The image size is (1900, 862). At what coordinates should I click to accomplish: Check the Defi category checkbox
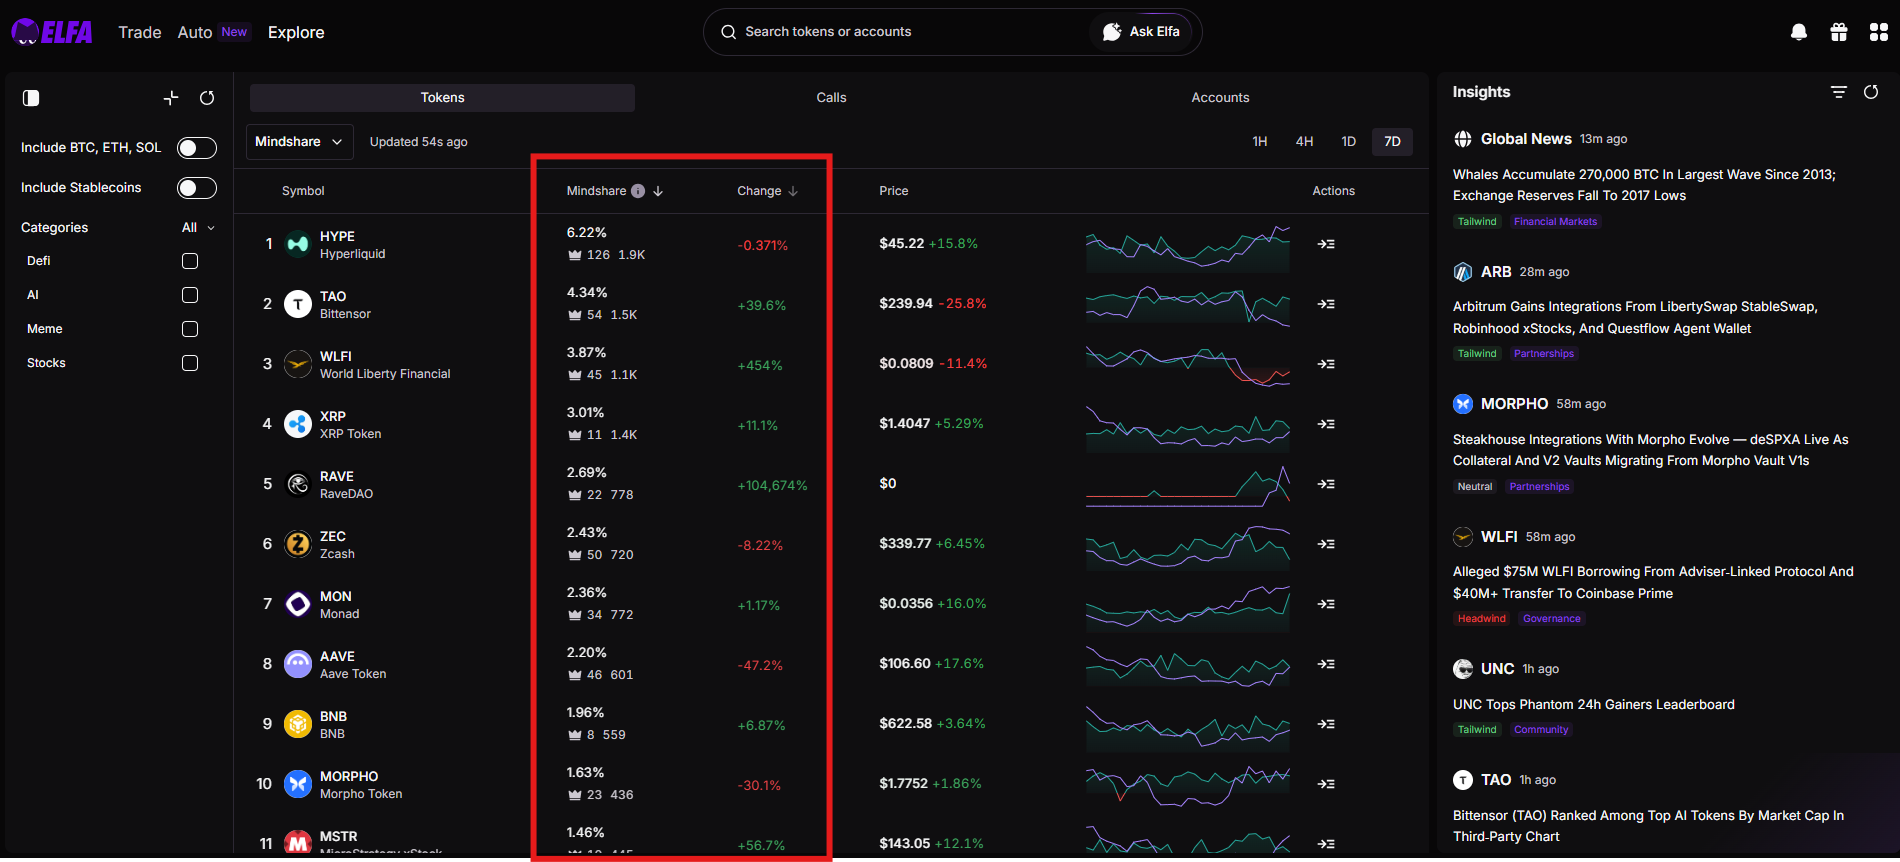point(190,261)
